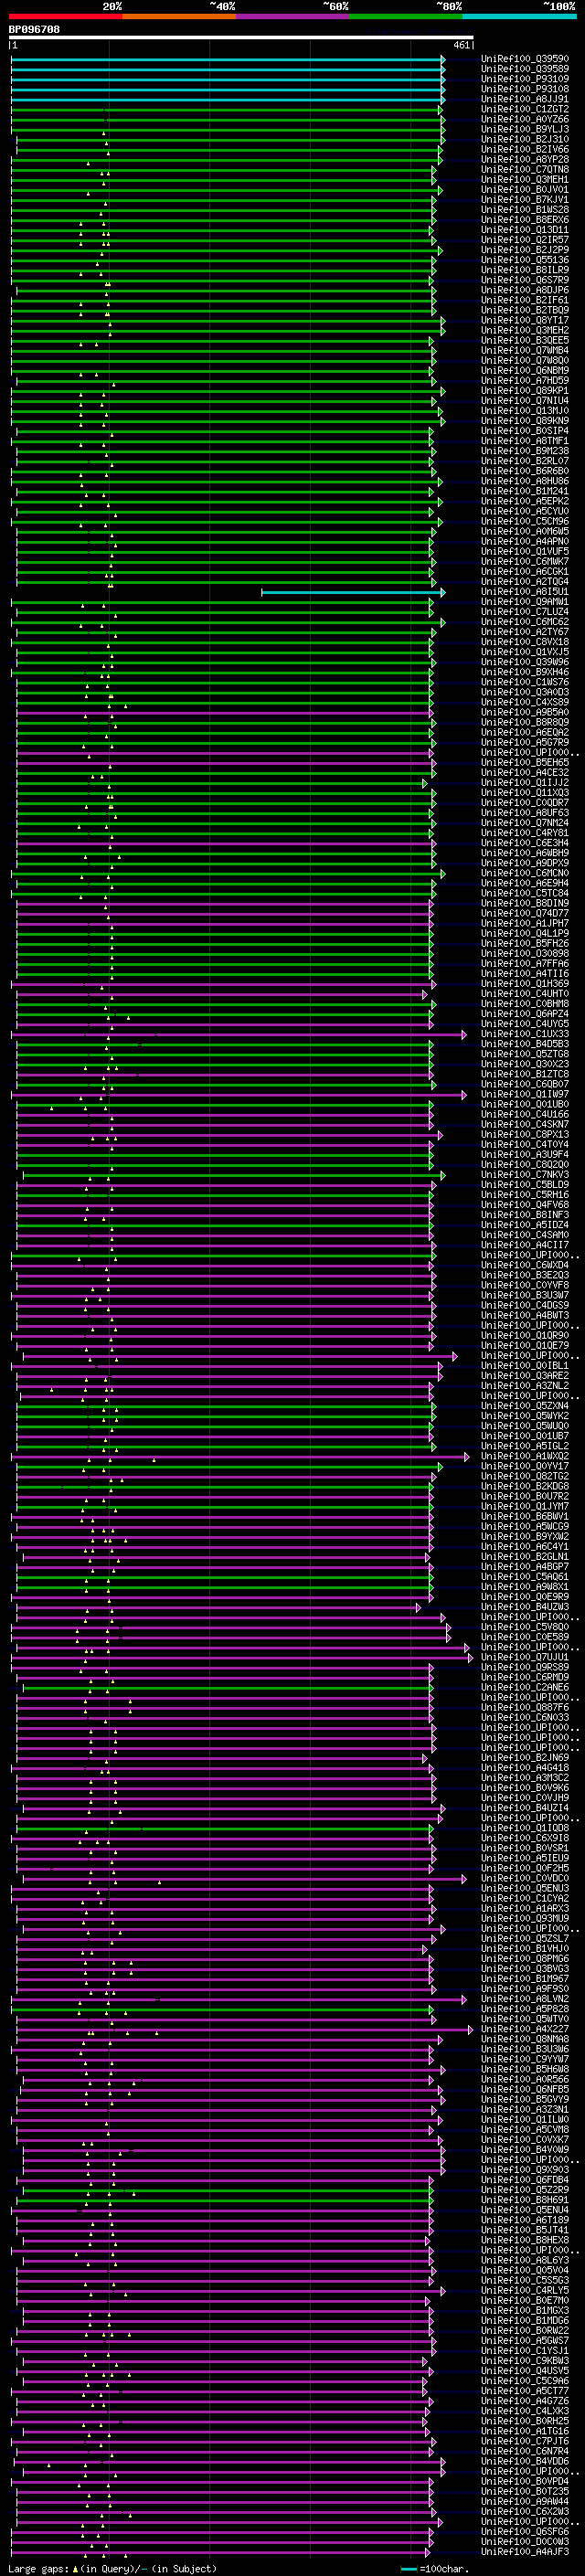Viewport: 585px width, 2576px height.
Task: Click the label UniRef100_B0T235
Action: click(x=525, y=2491)
